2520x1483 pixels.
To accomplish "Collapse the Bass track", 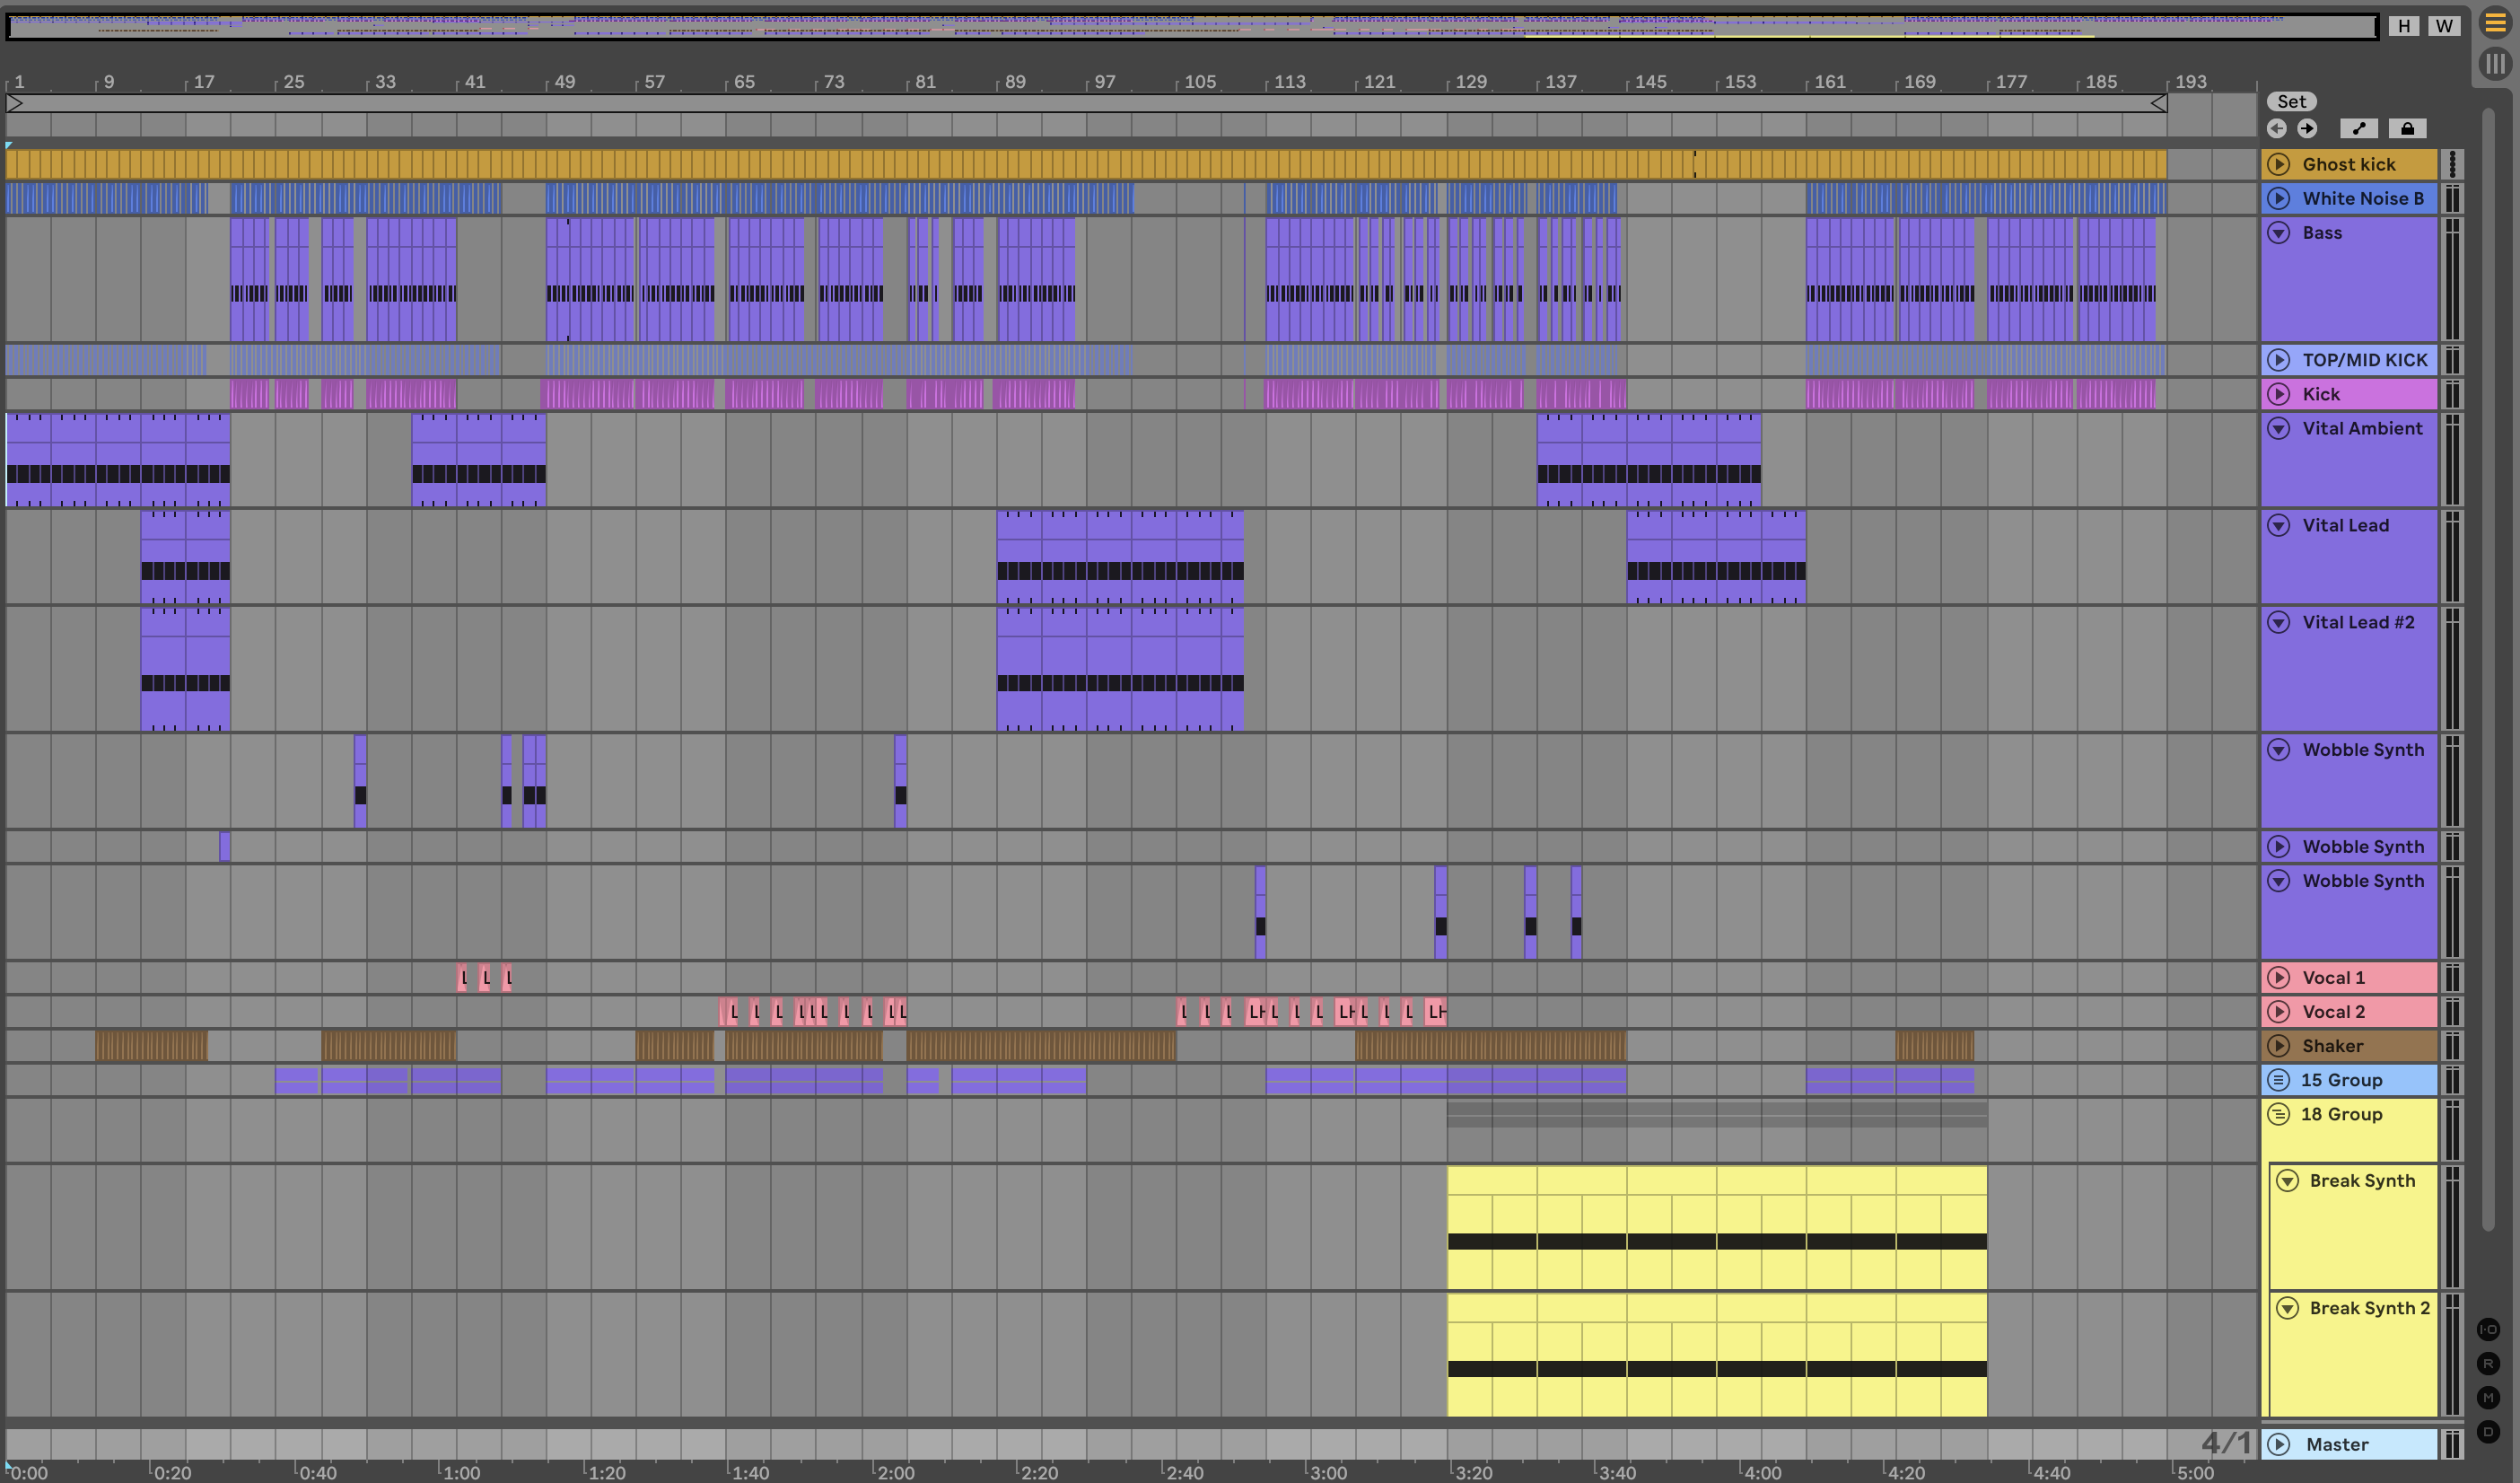I will 2279,232.
